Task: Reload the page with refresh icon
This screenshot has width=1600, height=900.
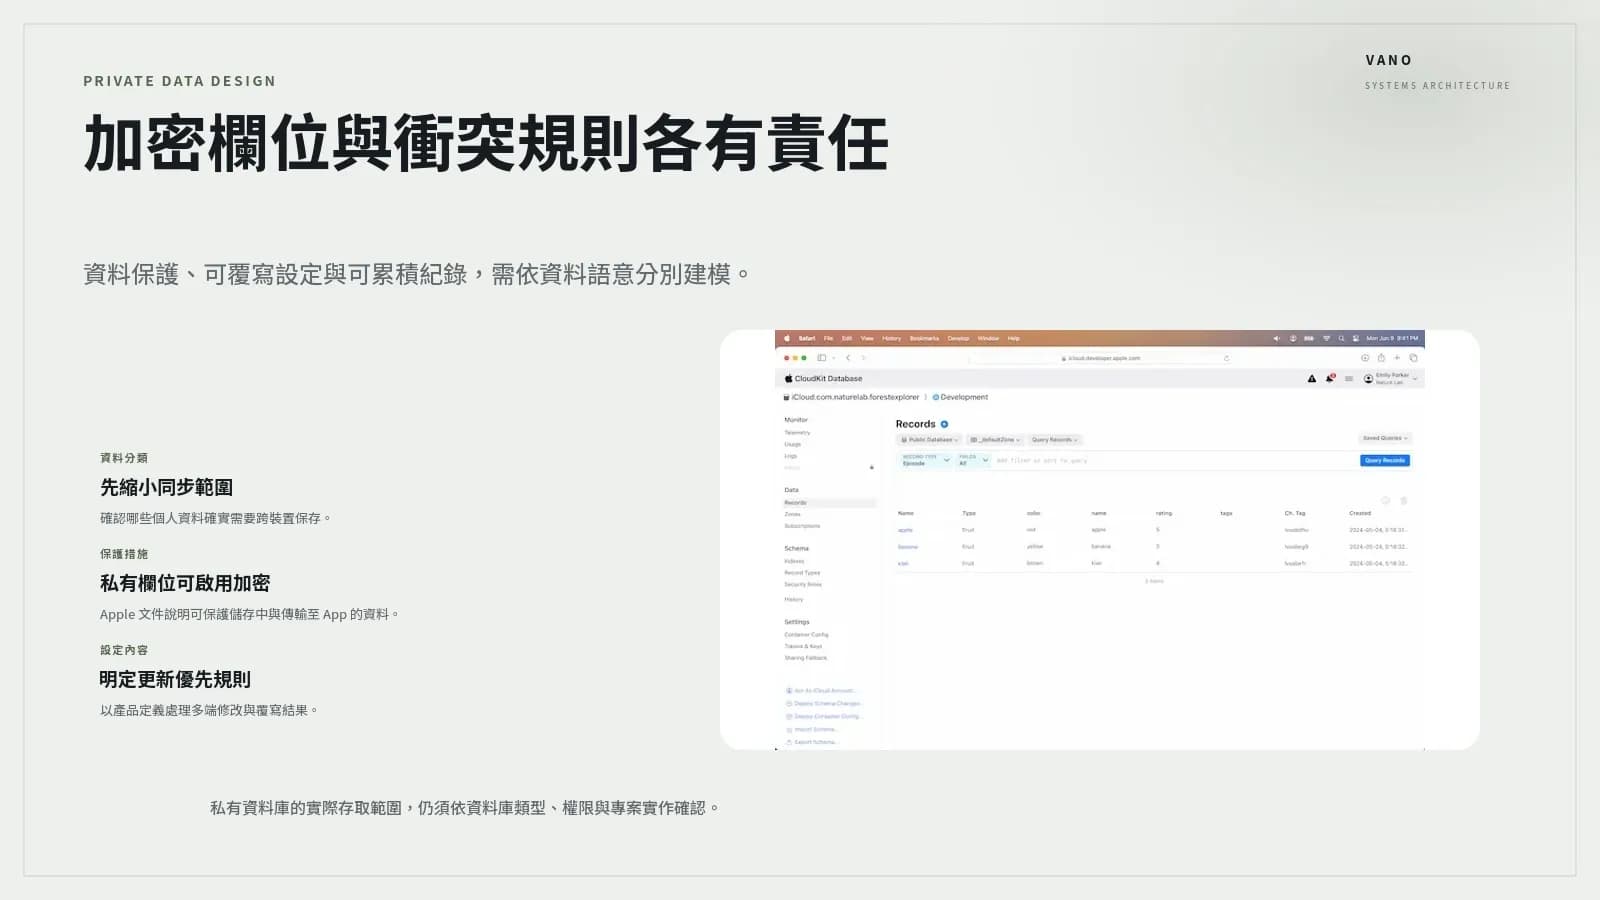Action: tap(1226, 357)
